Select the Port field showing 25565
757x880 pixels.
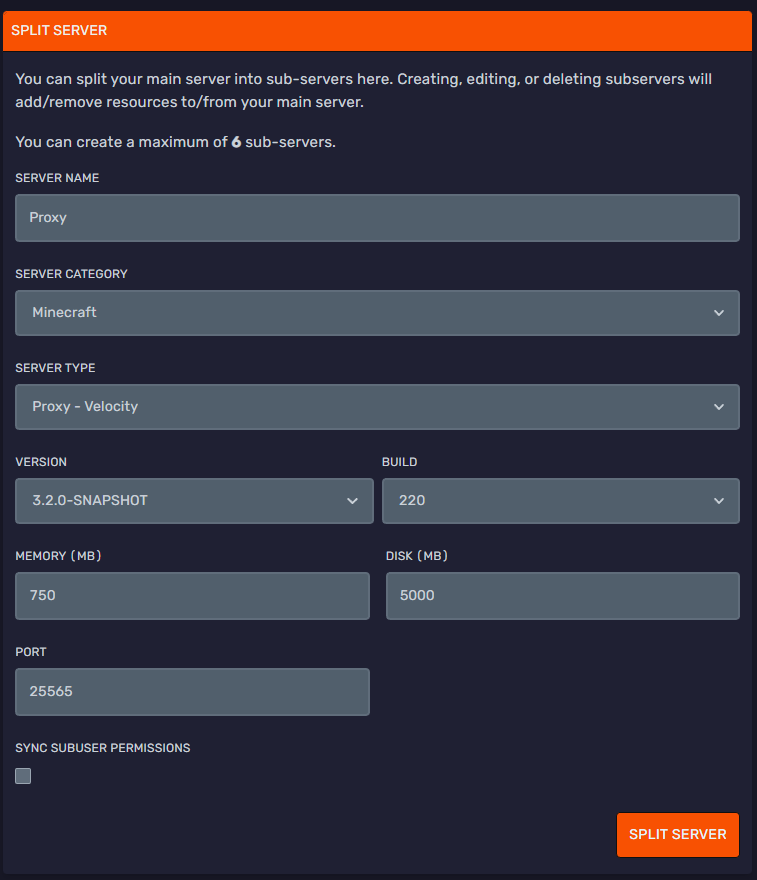[192, 692]
